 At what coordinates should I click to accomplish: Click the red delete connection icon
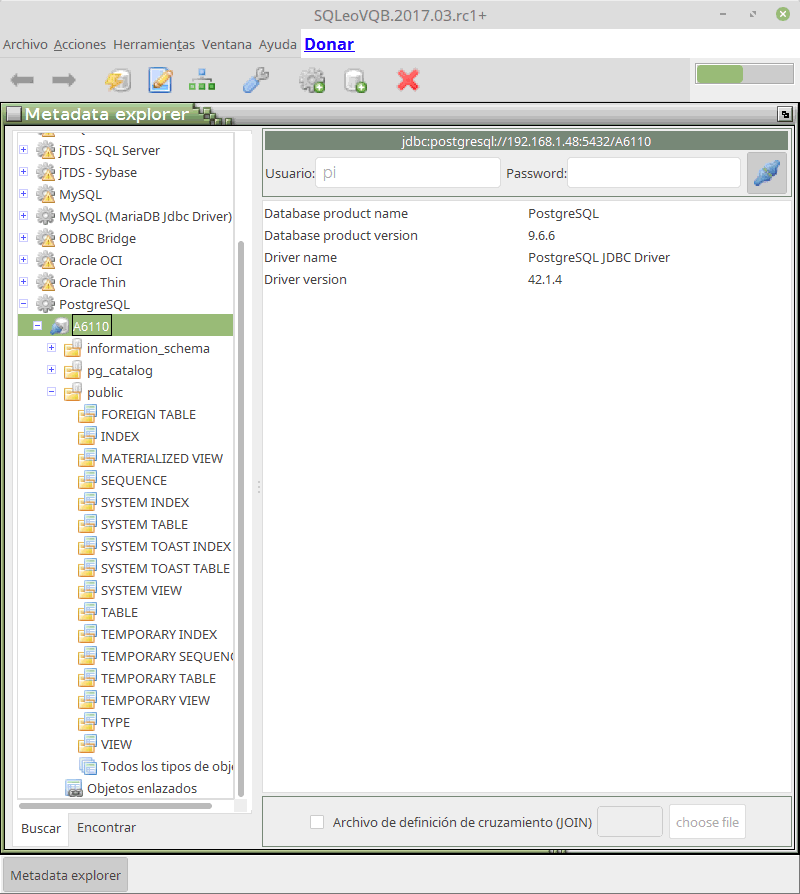click(x=408, y=80)
